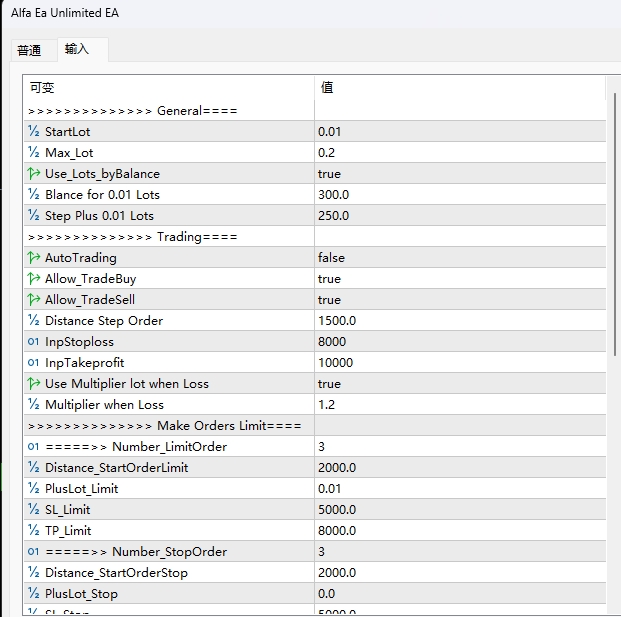Click the Number_LimitOrder integer icon
Viewport: 621px width, 617px height.
click(34, 447)
